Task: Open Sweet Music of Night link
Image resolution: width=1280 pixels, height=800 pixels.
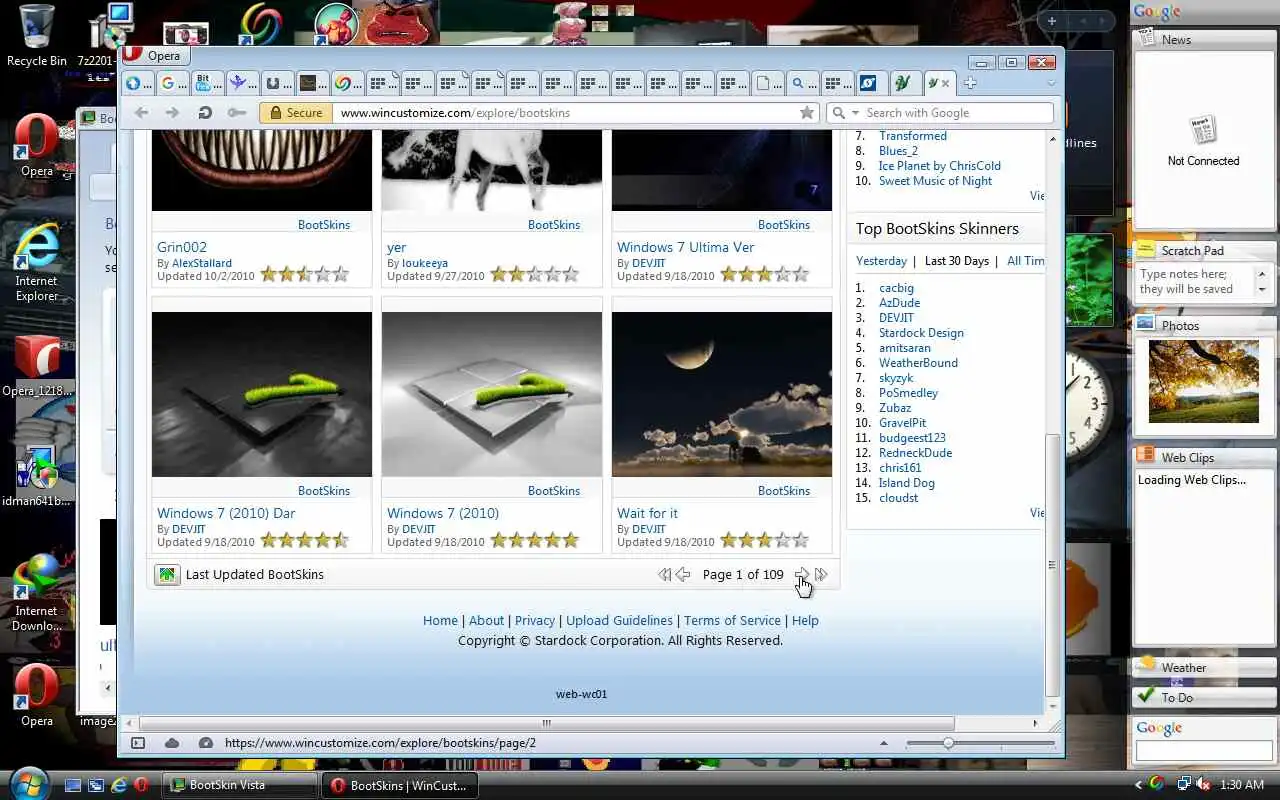Action: point(936,181)
